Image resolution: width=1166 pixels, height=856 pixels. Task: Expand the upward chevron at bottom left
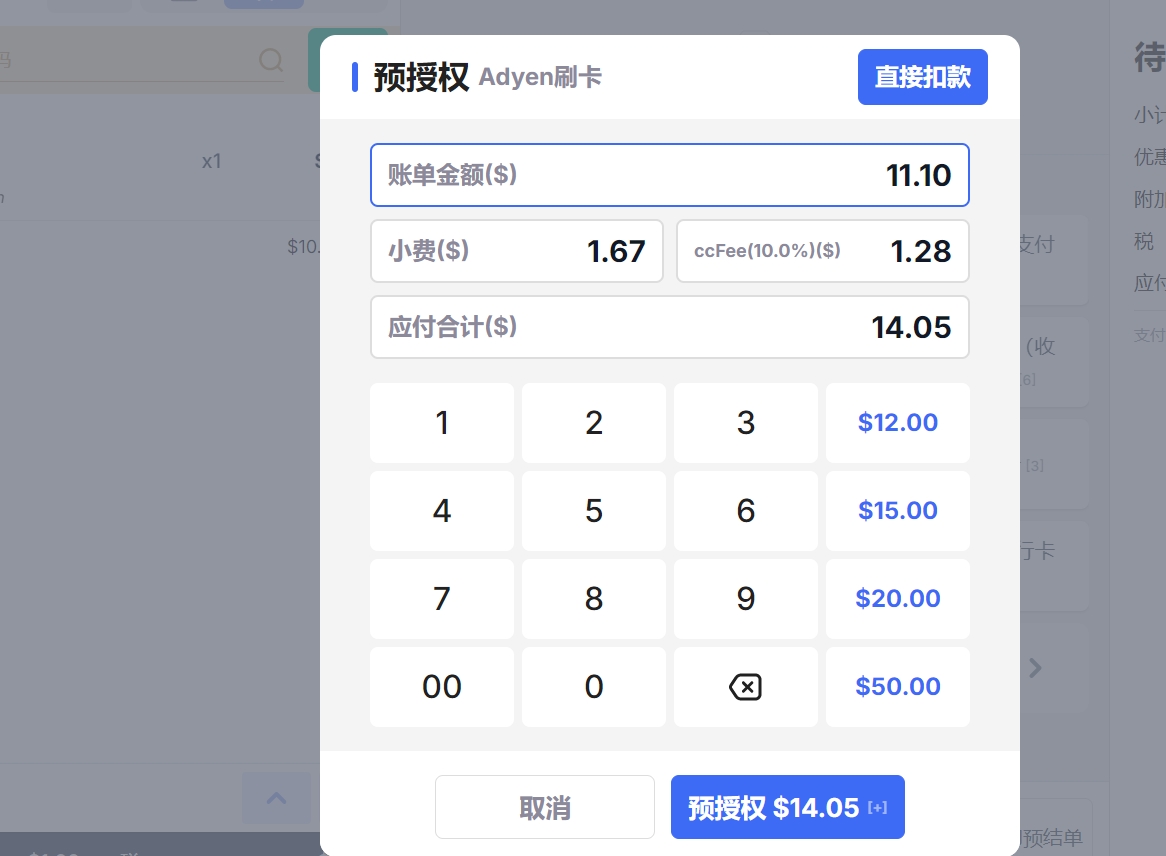point(276,798)
